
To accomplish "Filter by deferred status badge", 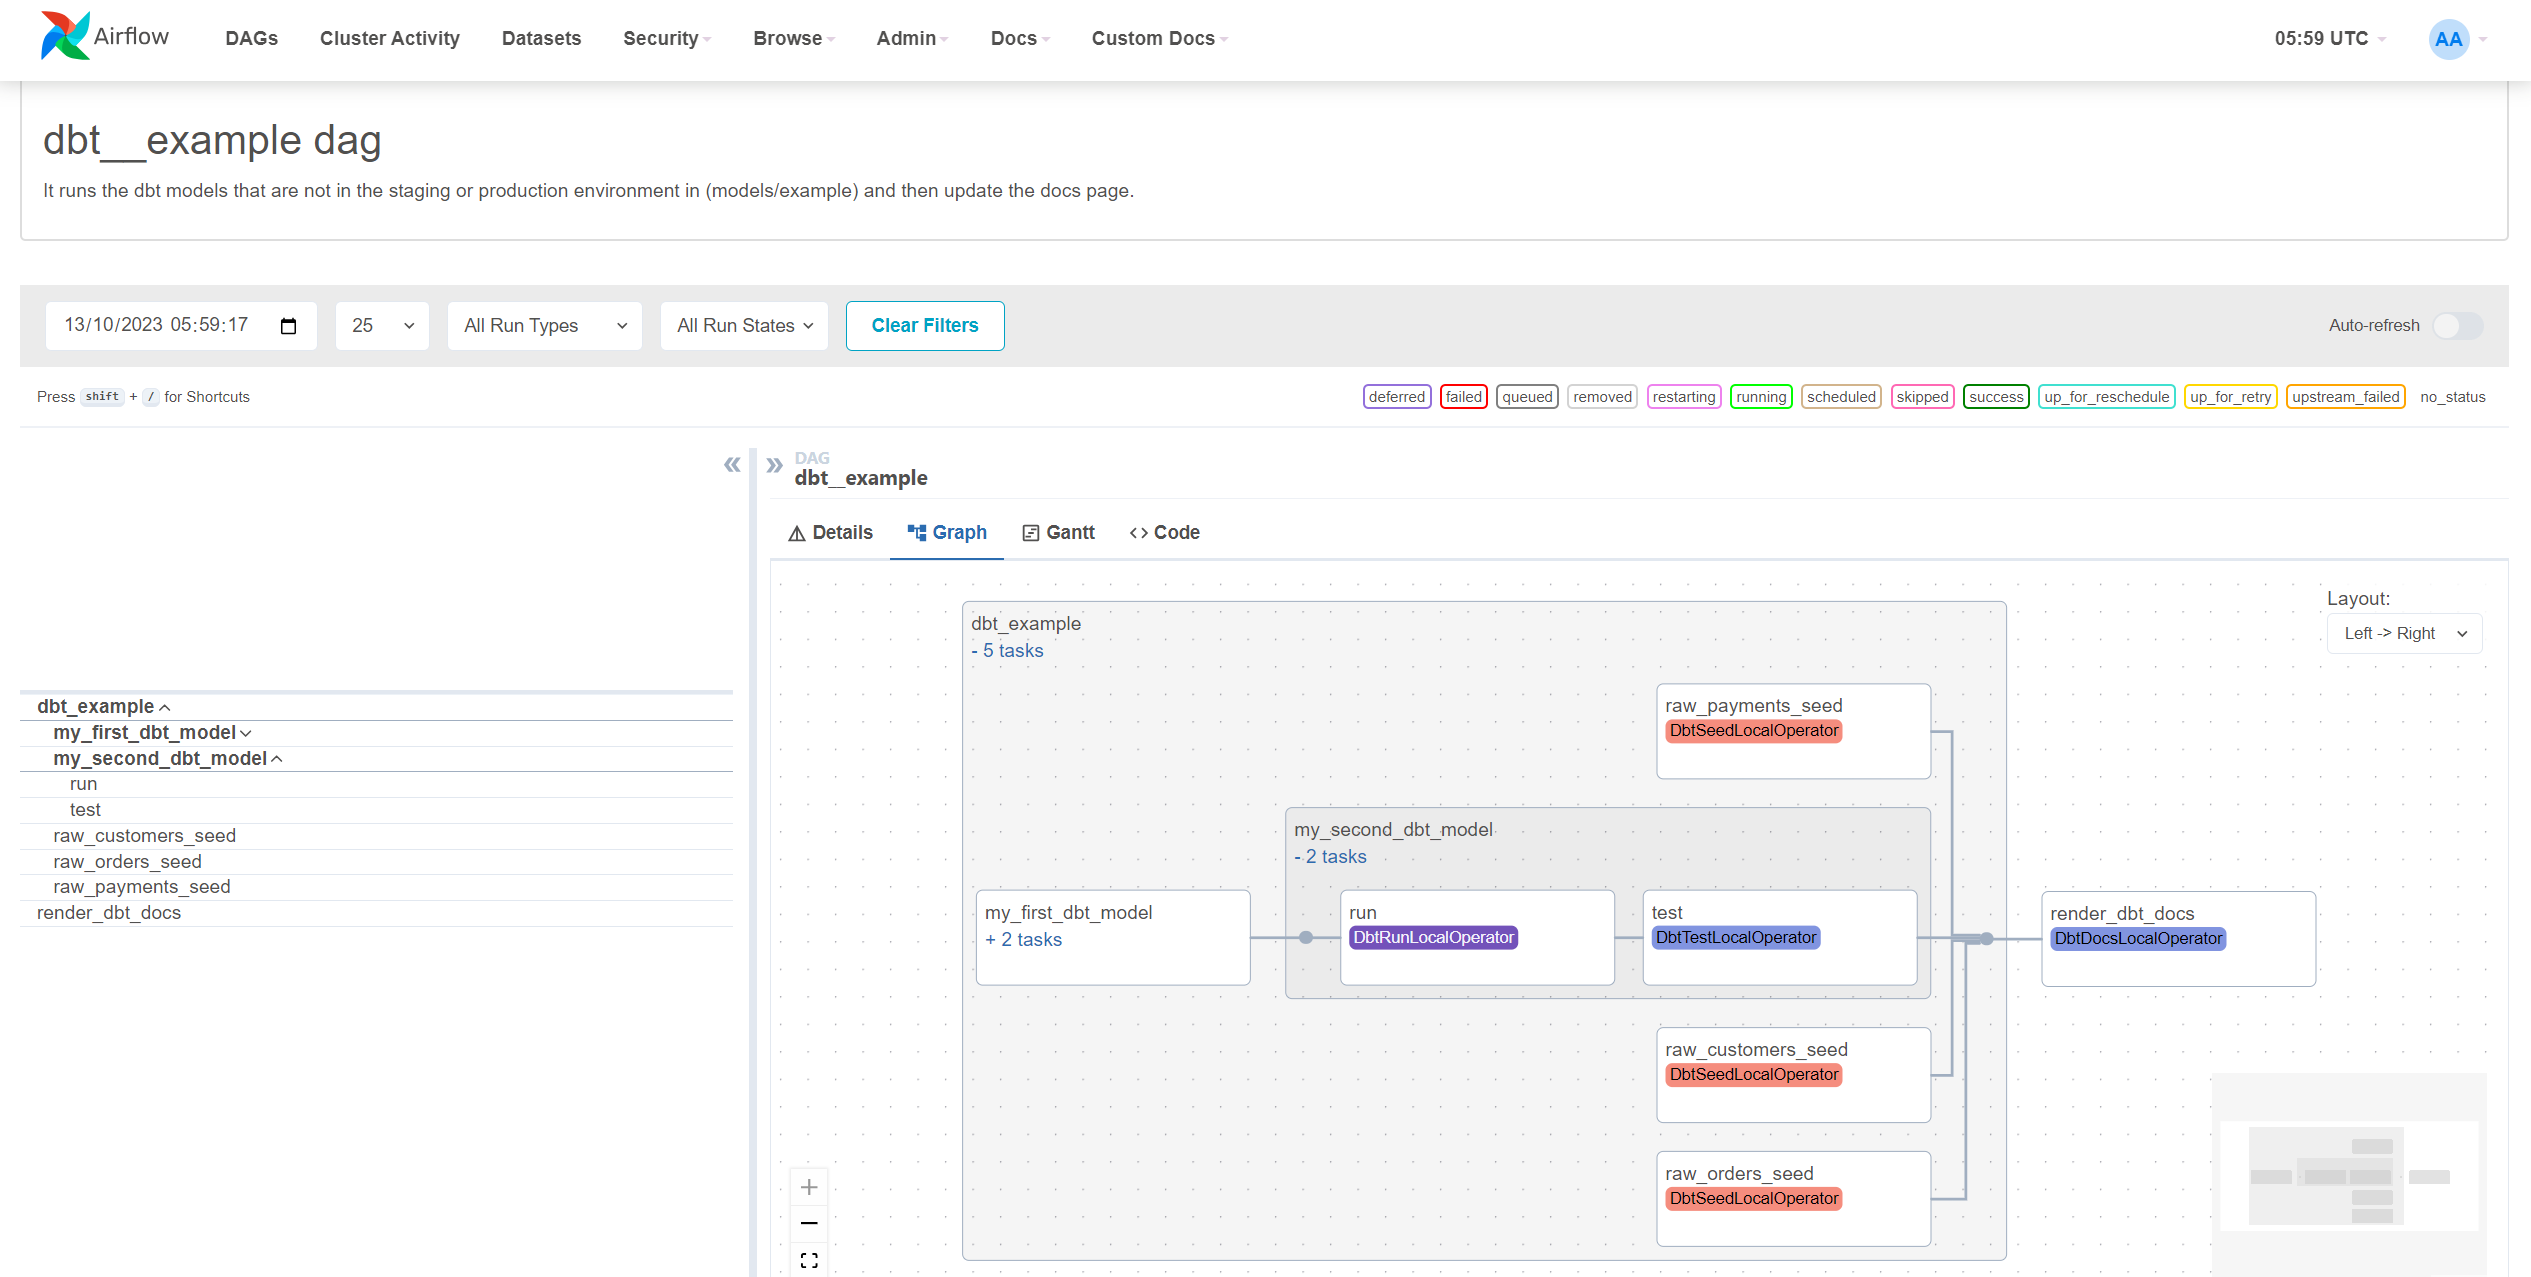I will 1397,397.
